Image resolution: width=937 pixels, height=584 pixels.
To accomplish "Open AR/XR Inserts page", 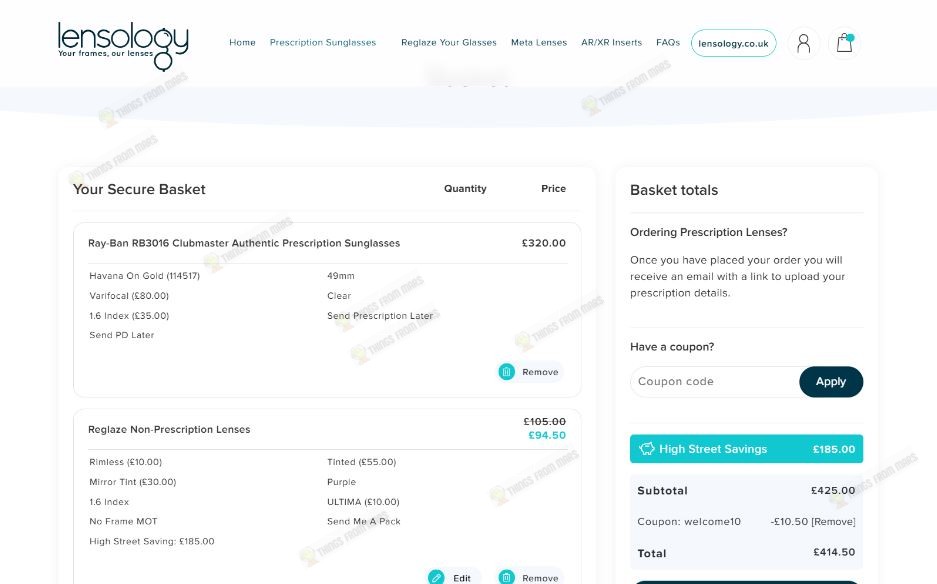I will coord(611,42).
